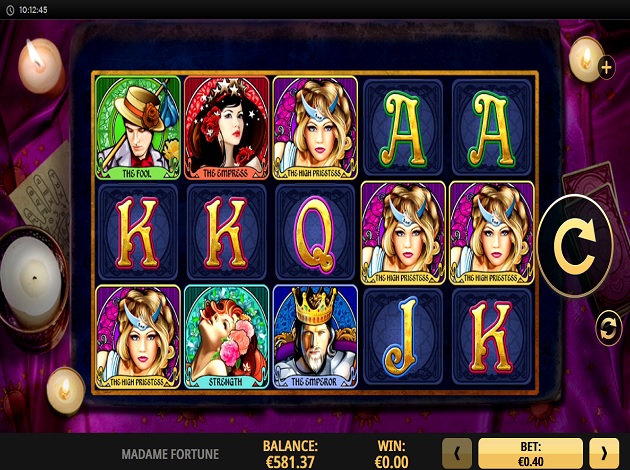Image resolution: width=630 pixels, height=470 pixels.
Task: Click the Q symbol in the middle row
Action: tap(315, 232)
